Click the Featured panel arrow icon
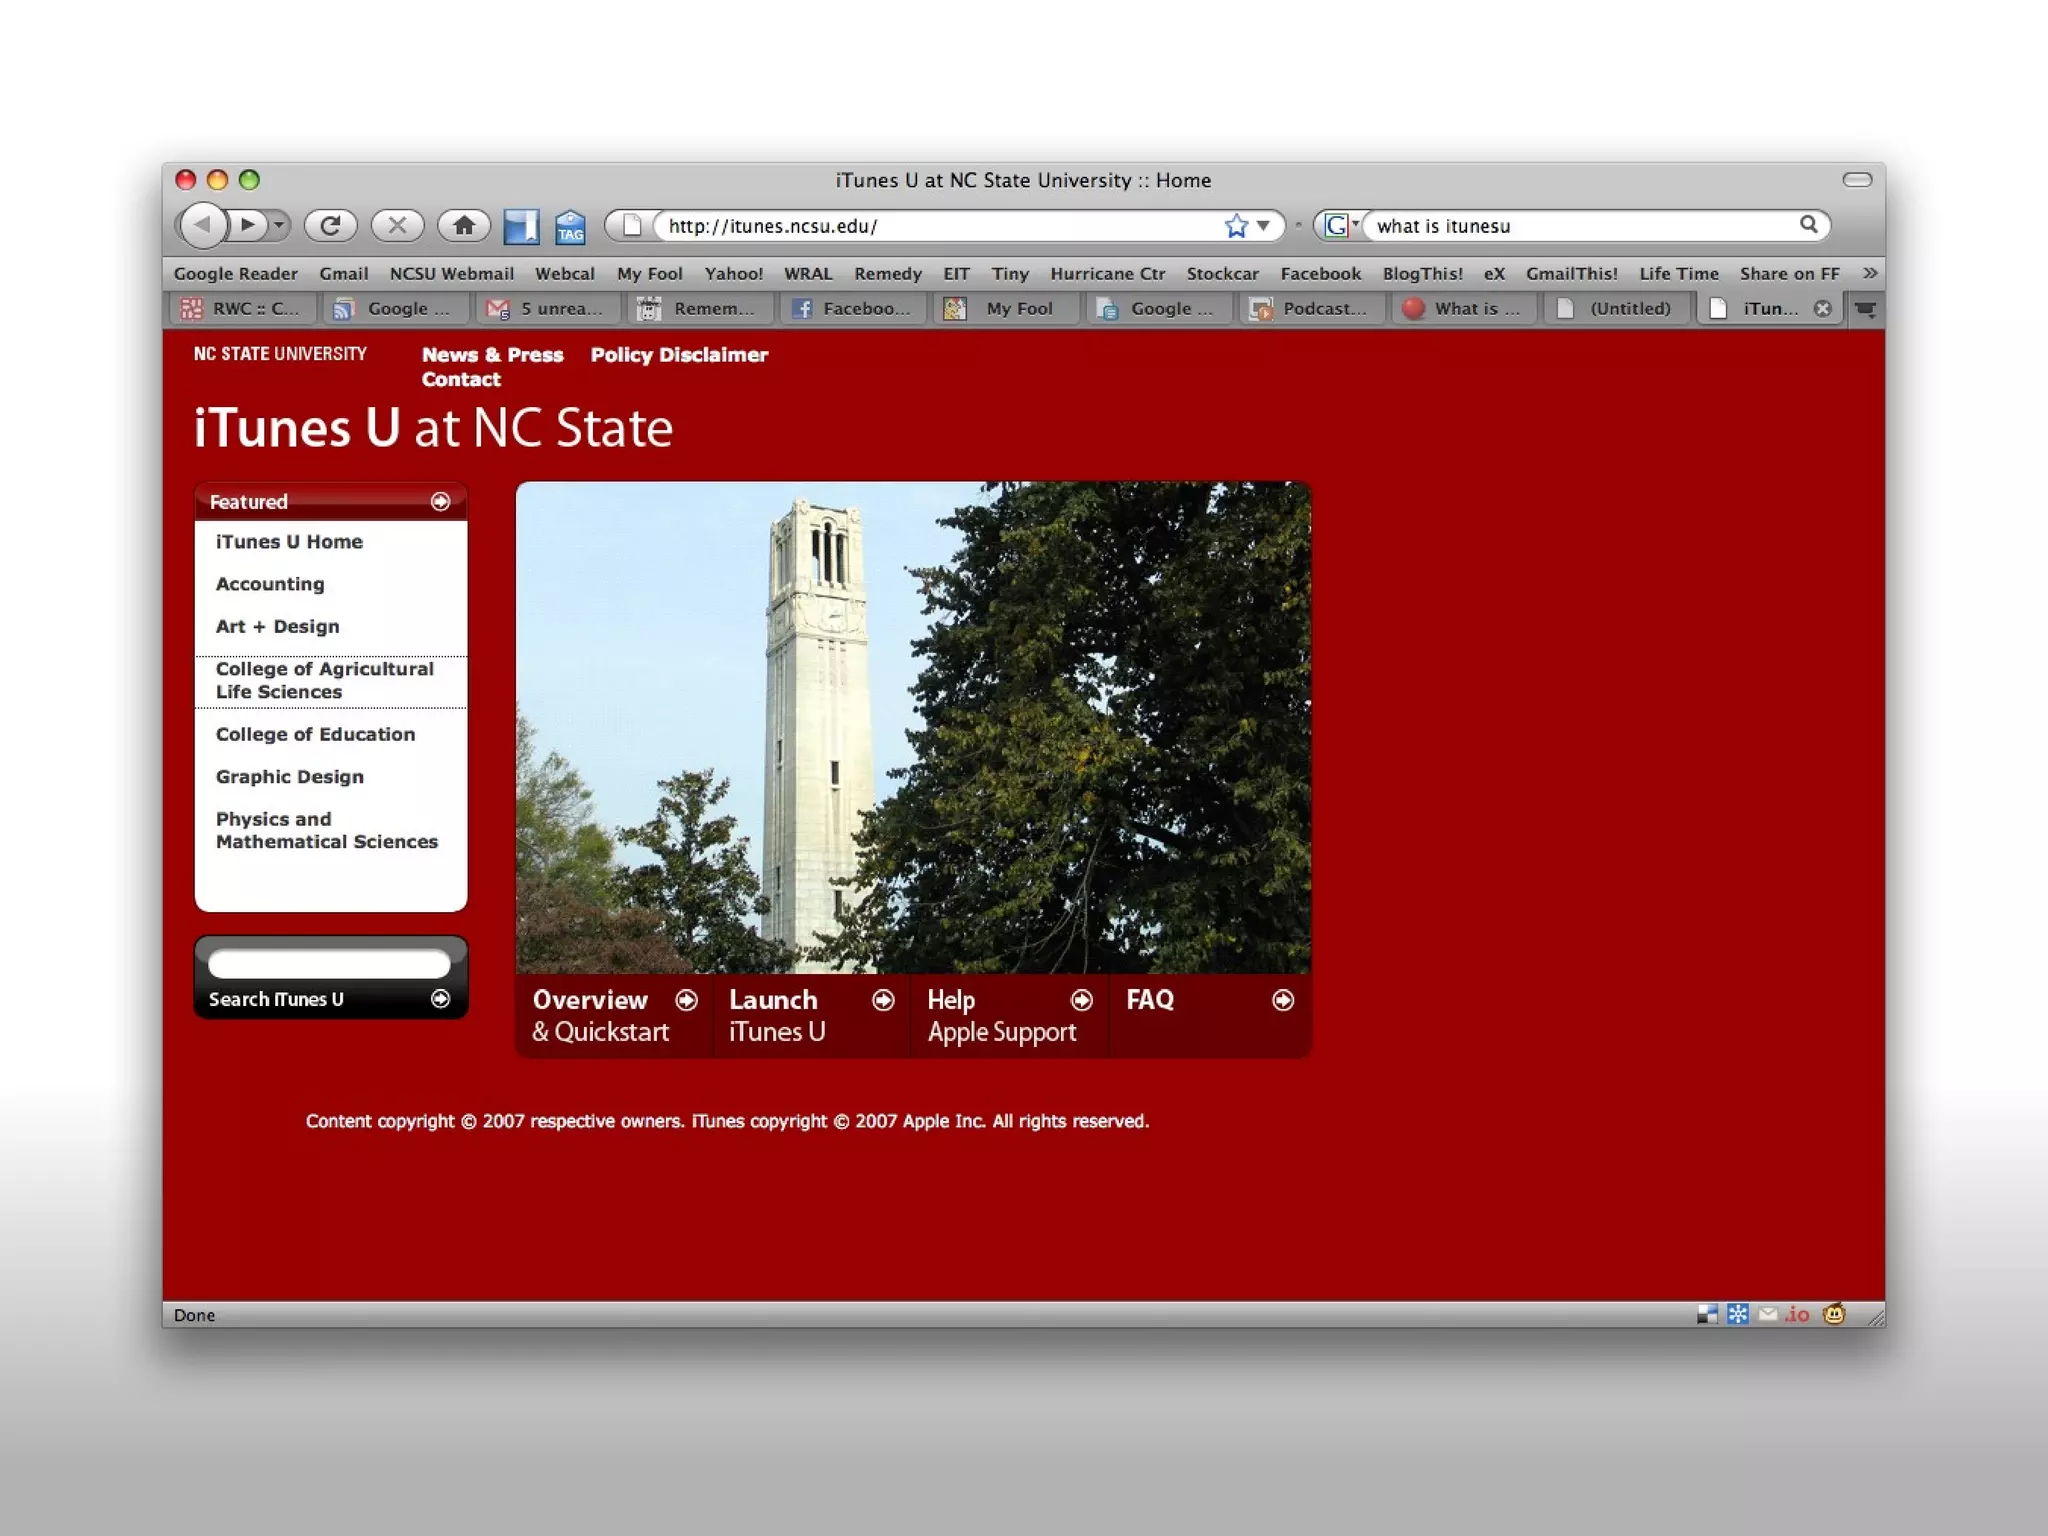Image resolution: width=2048 pixels, height=1536 pixels. point(440,502)
